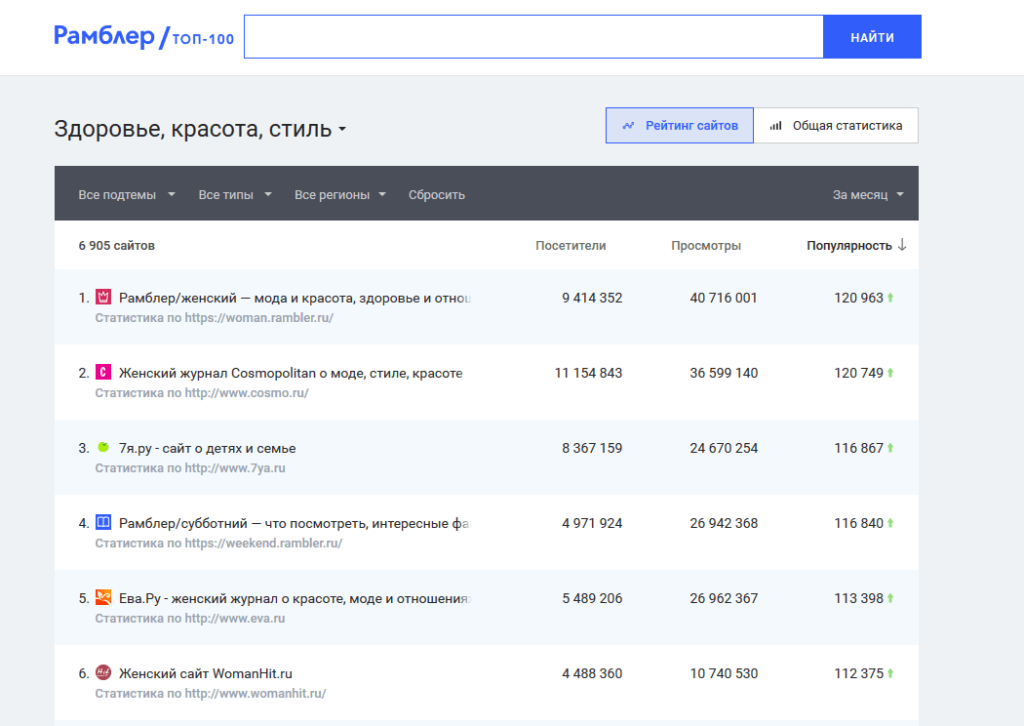Click Сбросить to reset filters
This screenshot has height=726, width=1024.
(x=436, y=195)
